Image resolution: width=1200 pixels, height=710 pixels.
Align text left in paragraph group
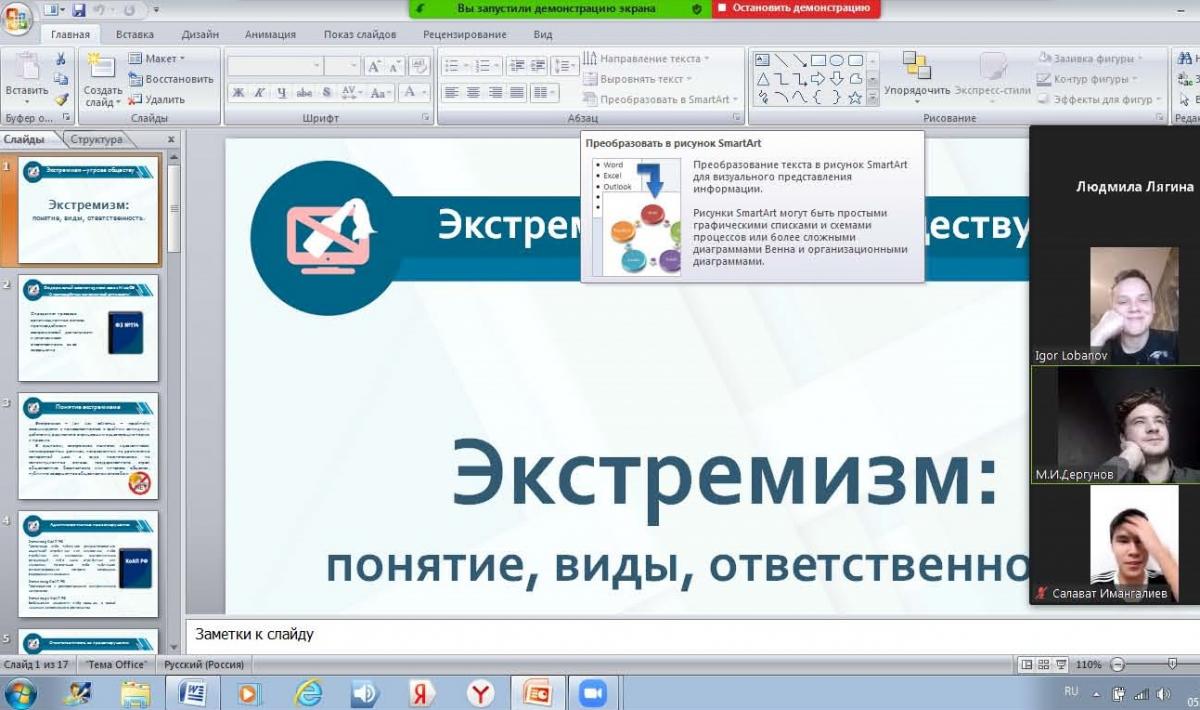[451, 93]
